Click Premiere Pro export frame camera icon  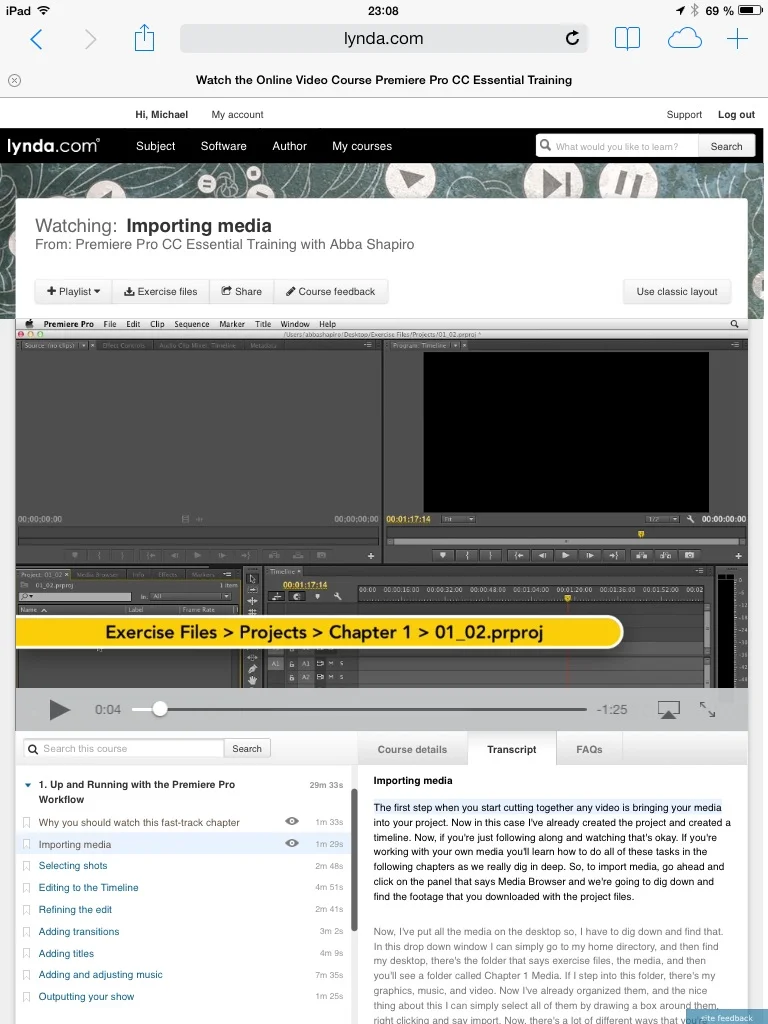689,555
